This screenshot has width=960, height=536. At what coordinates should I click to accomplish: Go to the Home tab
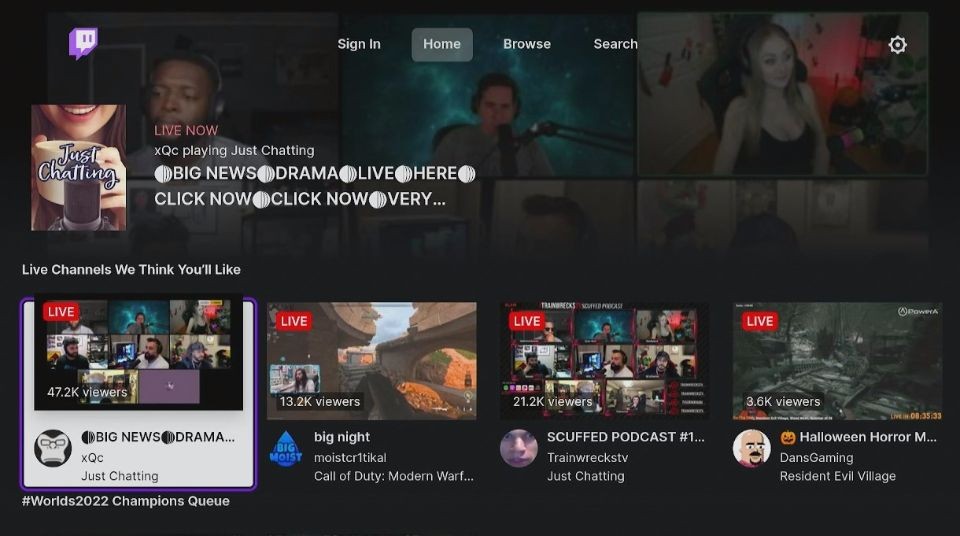pos(442,44)
